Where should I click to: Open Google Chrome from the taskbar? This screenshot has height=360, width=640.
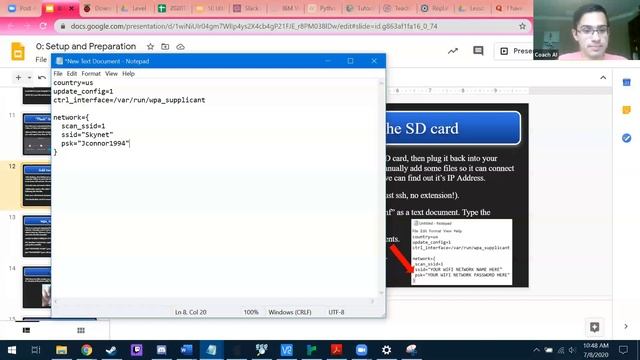[86, 350]
